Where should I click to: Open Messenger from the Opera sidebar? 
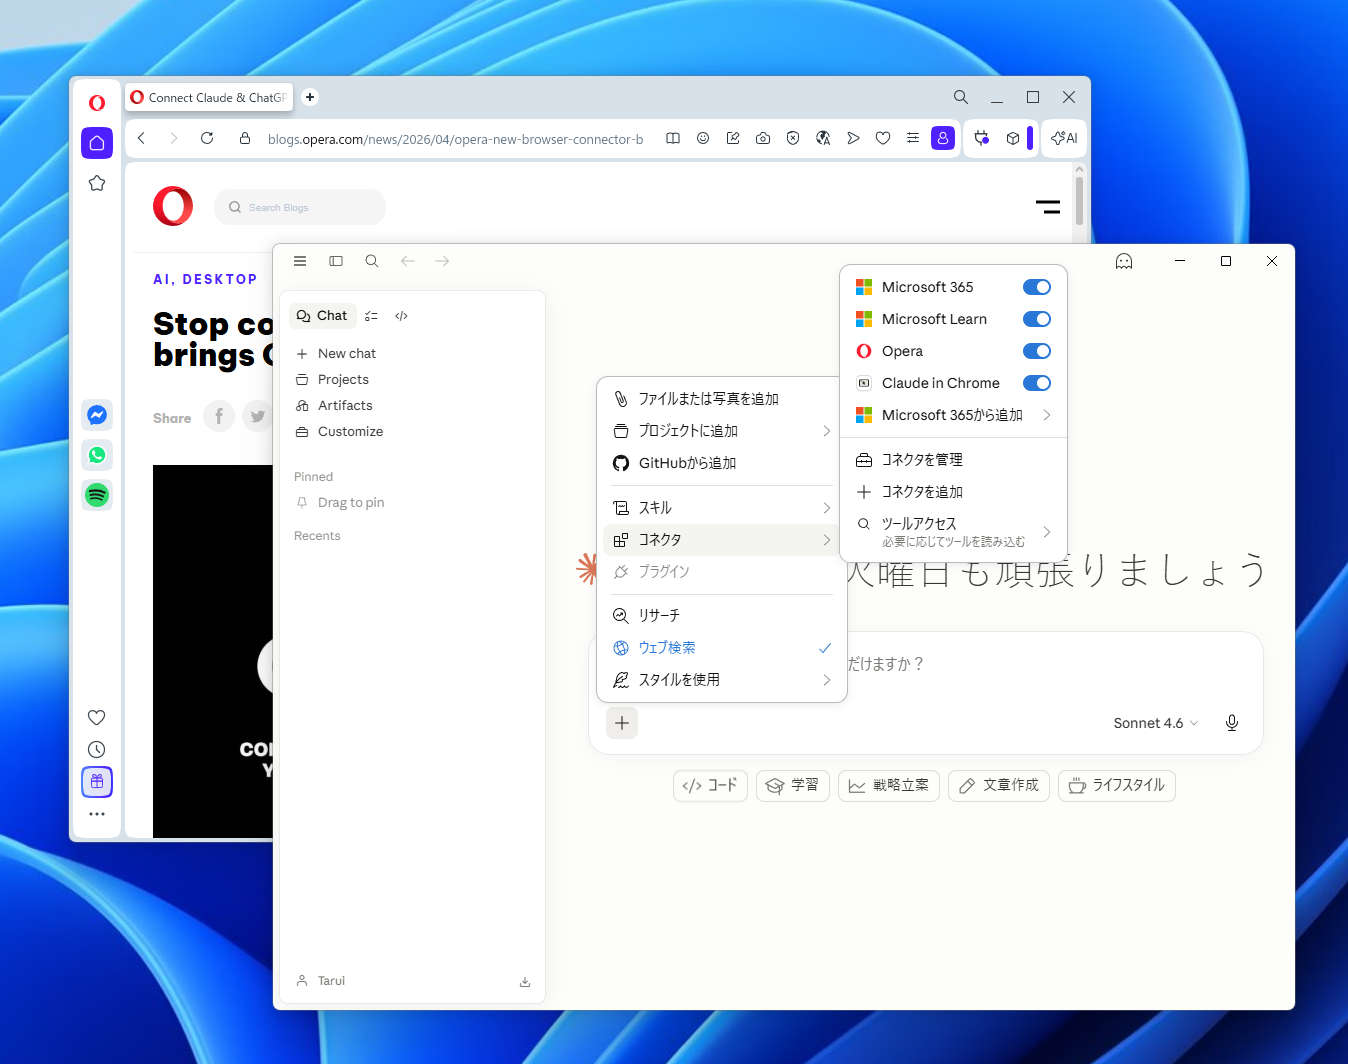point(96,415)
